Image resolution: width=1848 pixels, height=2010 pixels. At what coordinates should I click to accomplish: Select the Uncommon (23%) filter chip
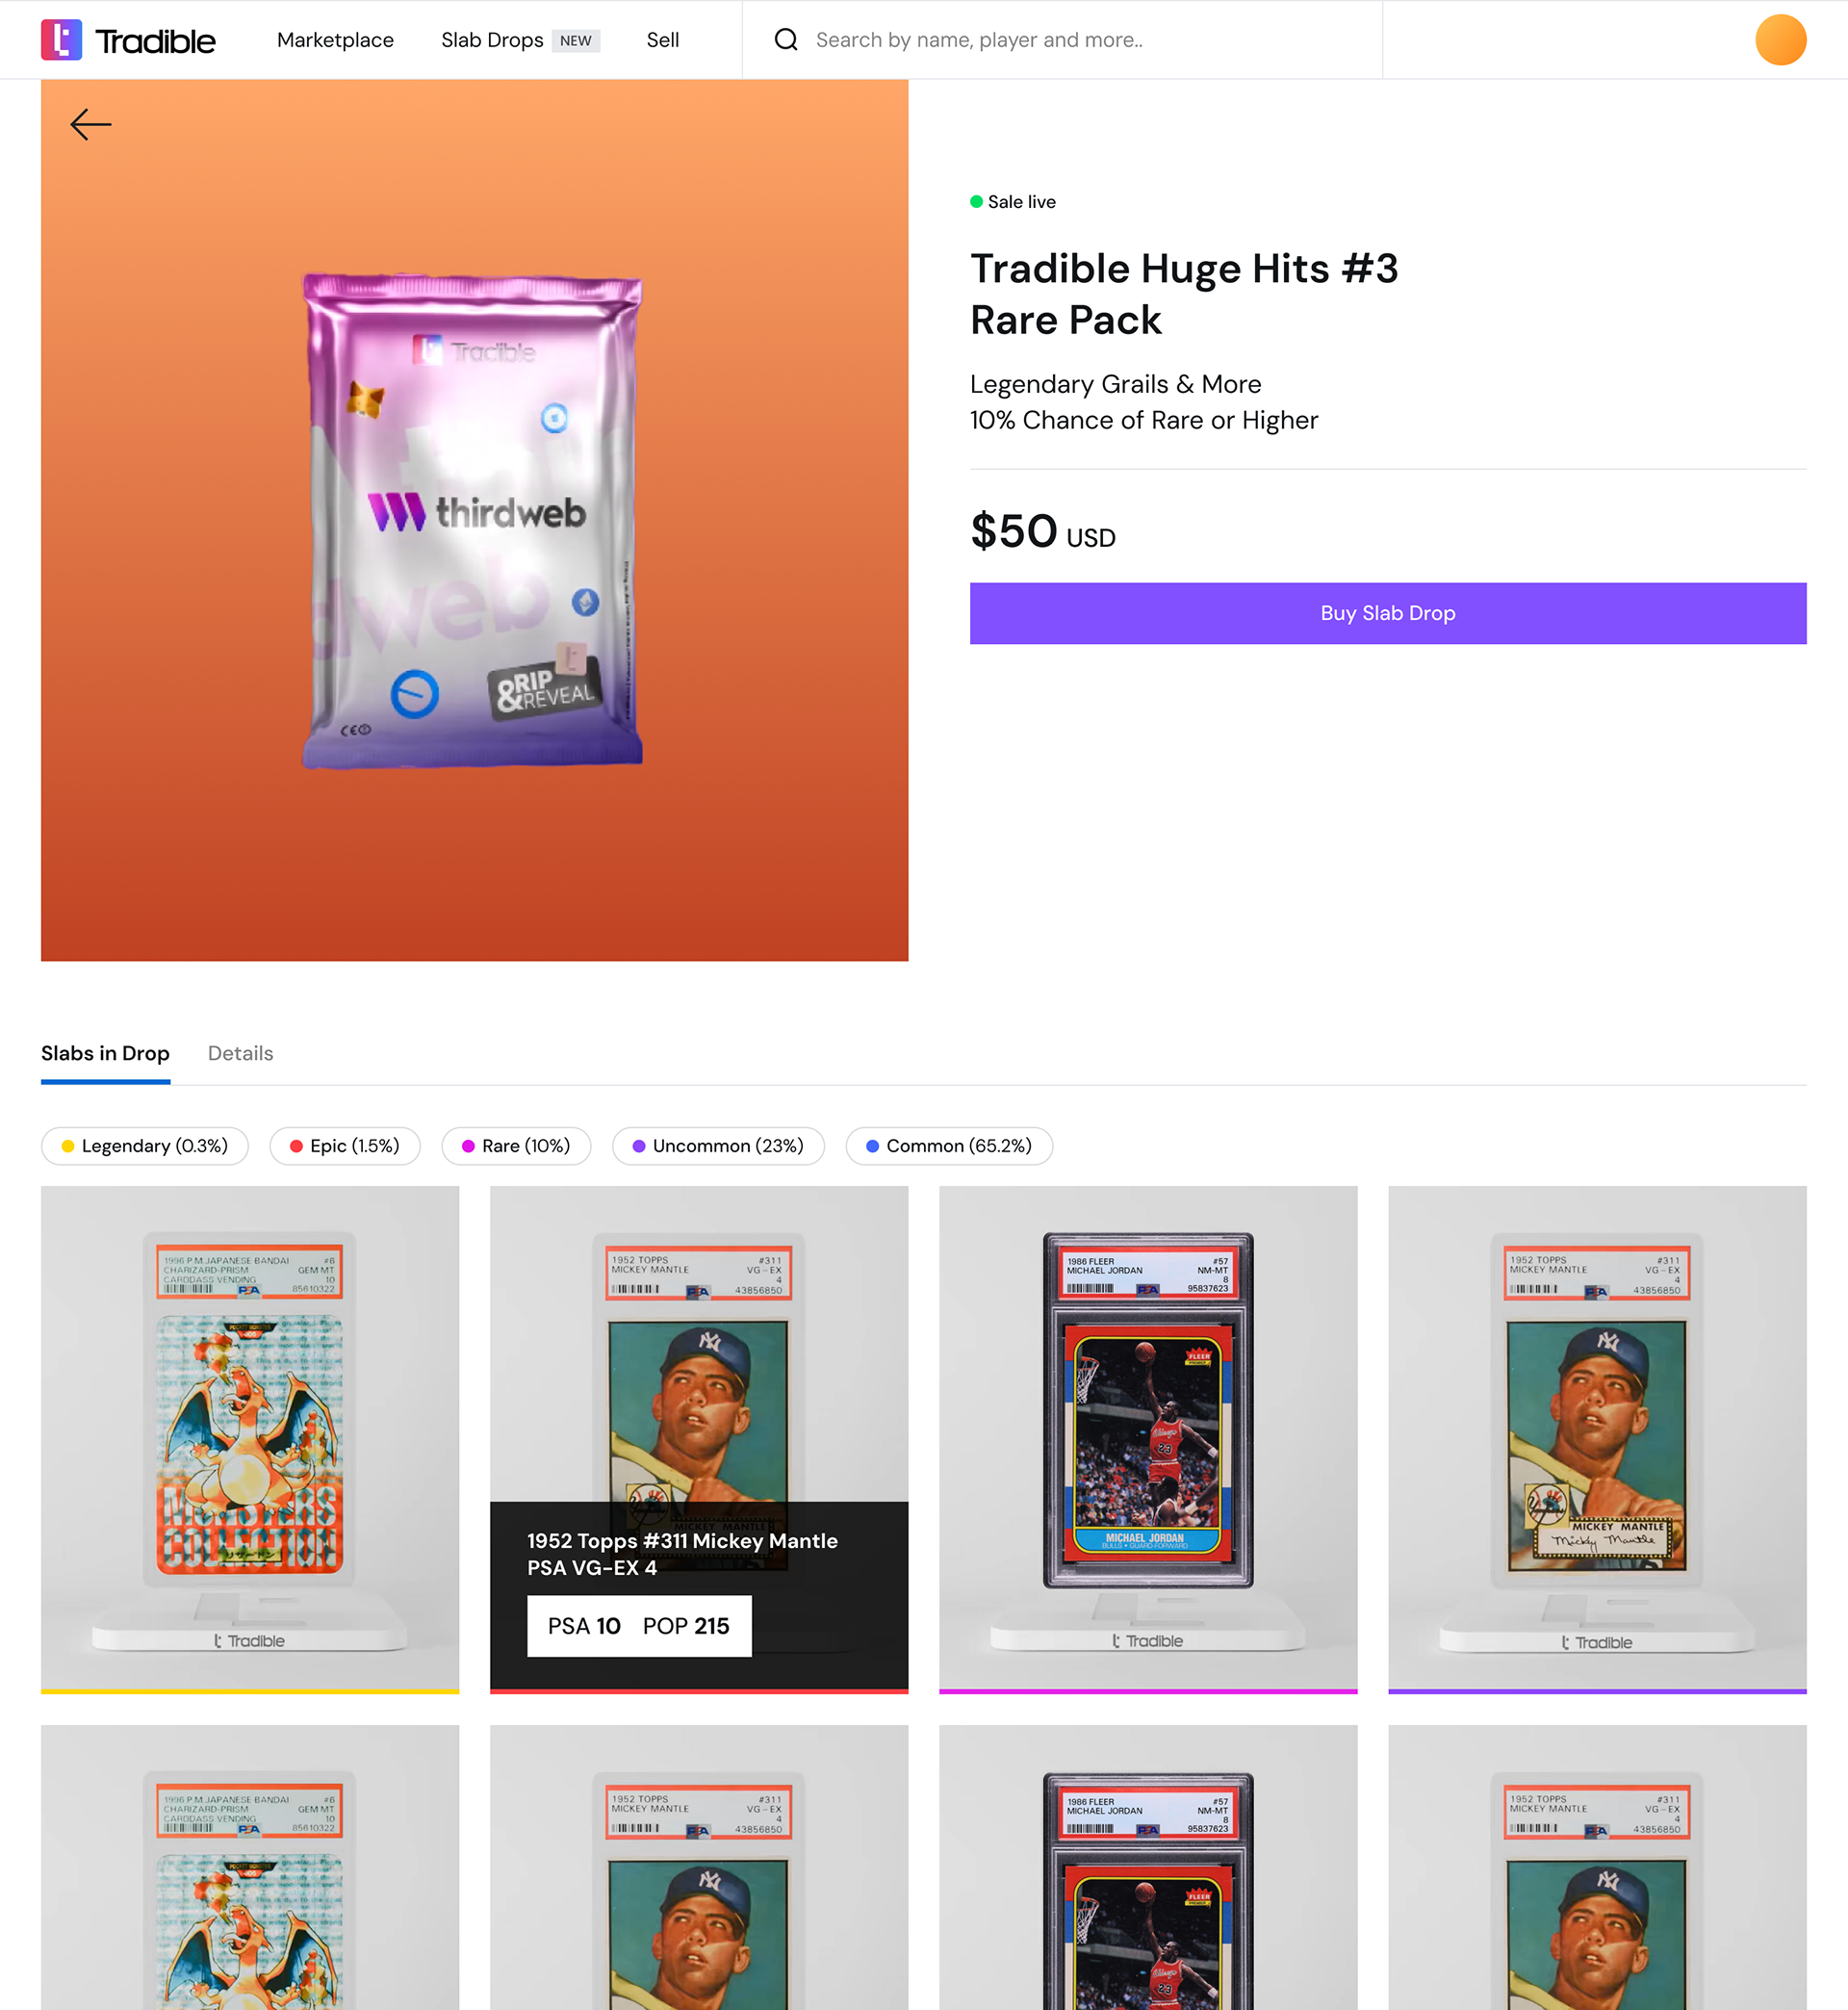pyautogui.click(x=718, y=1145)
